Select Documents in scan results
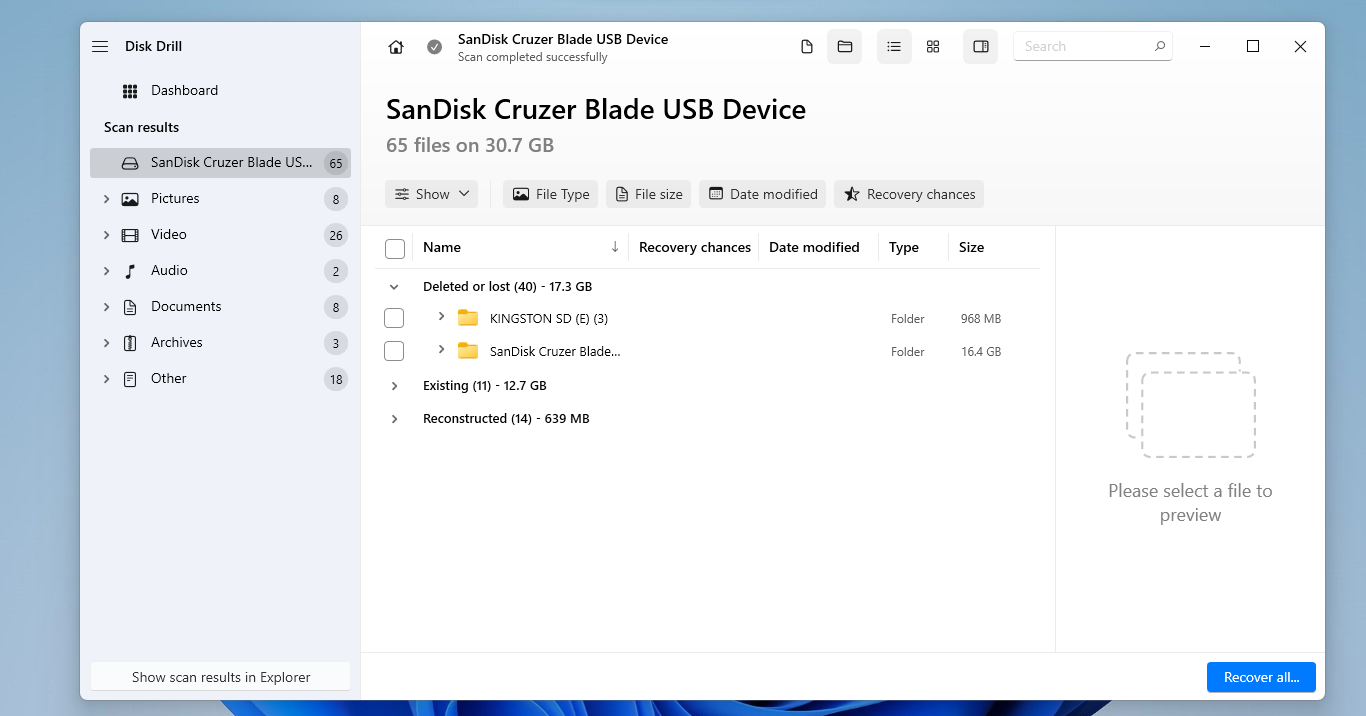 [x=220, y=307]
